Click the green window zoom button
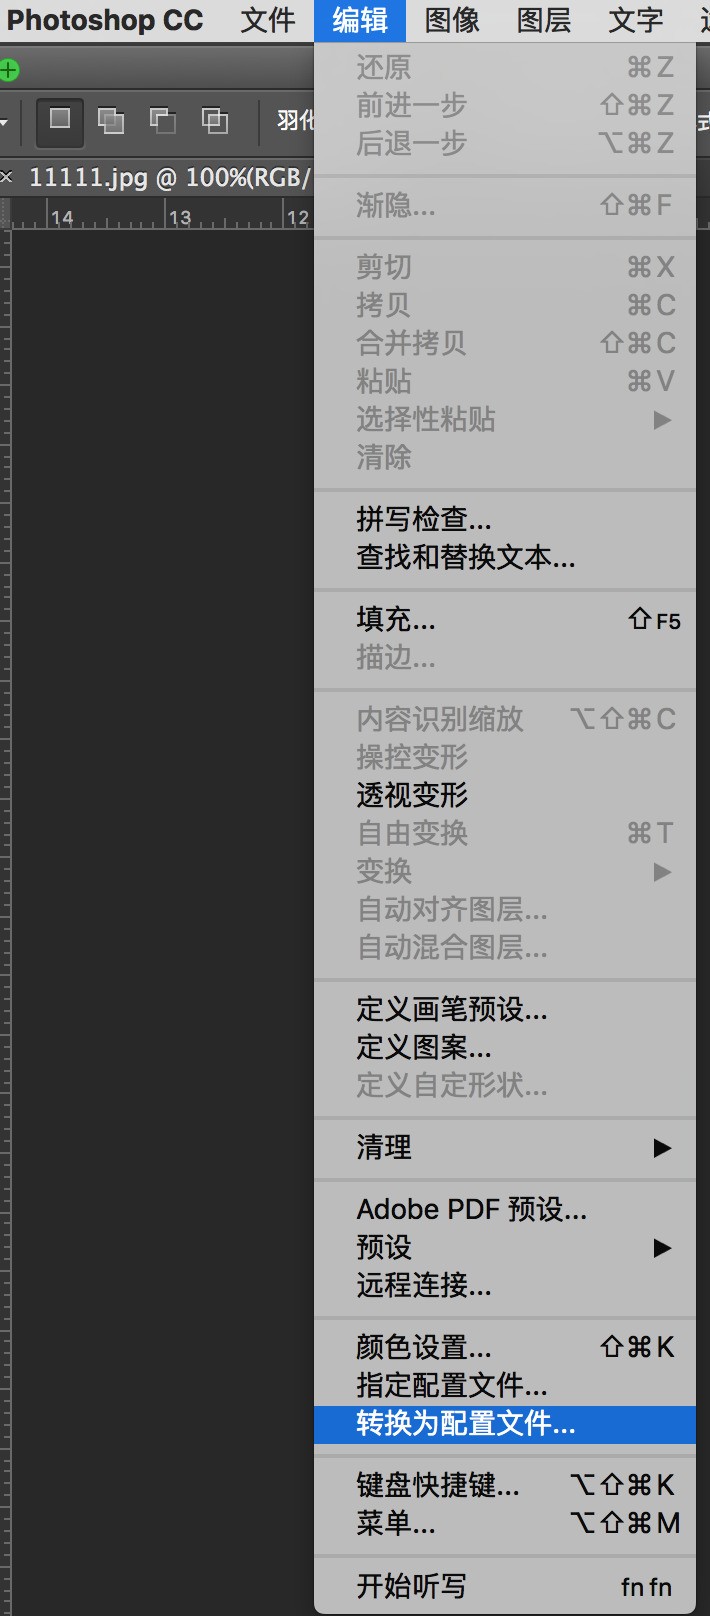 [8, 70]
